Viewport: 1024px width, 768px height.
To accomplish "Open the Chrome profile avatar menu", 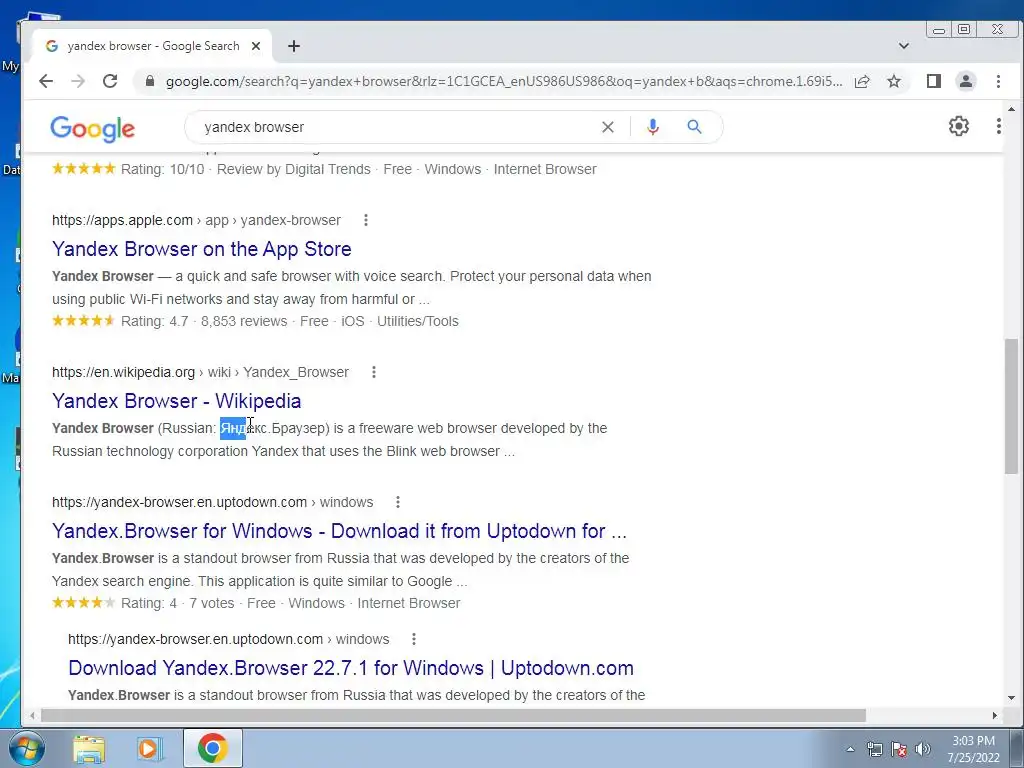I will 966,81.
